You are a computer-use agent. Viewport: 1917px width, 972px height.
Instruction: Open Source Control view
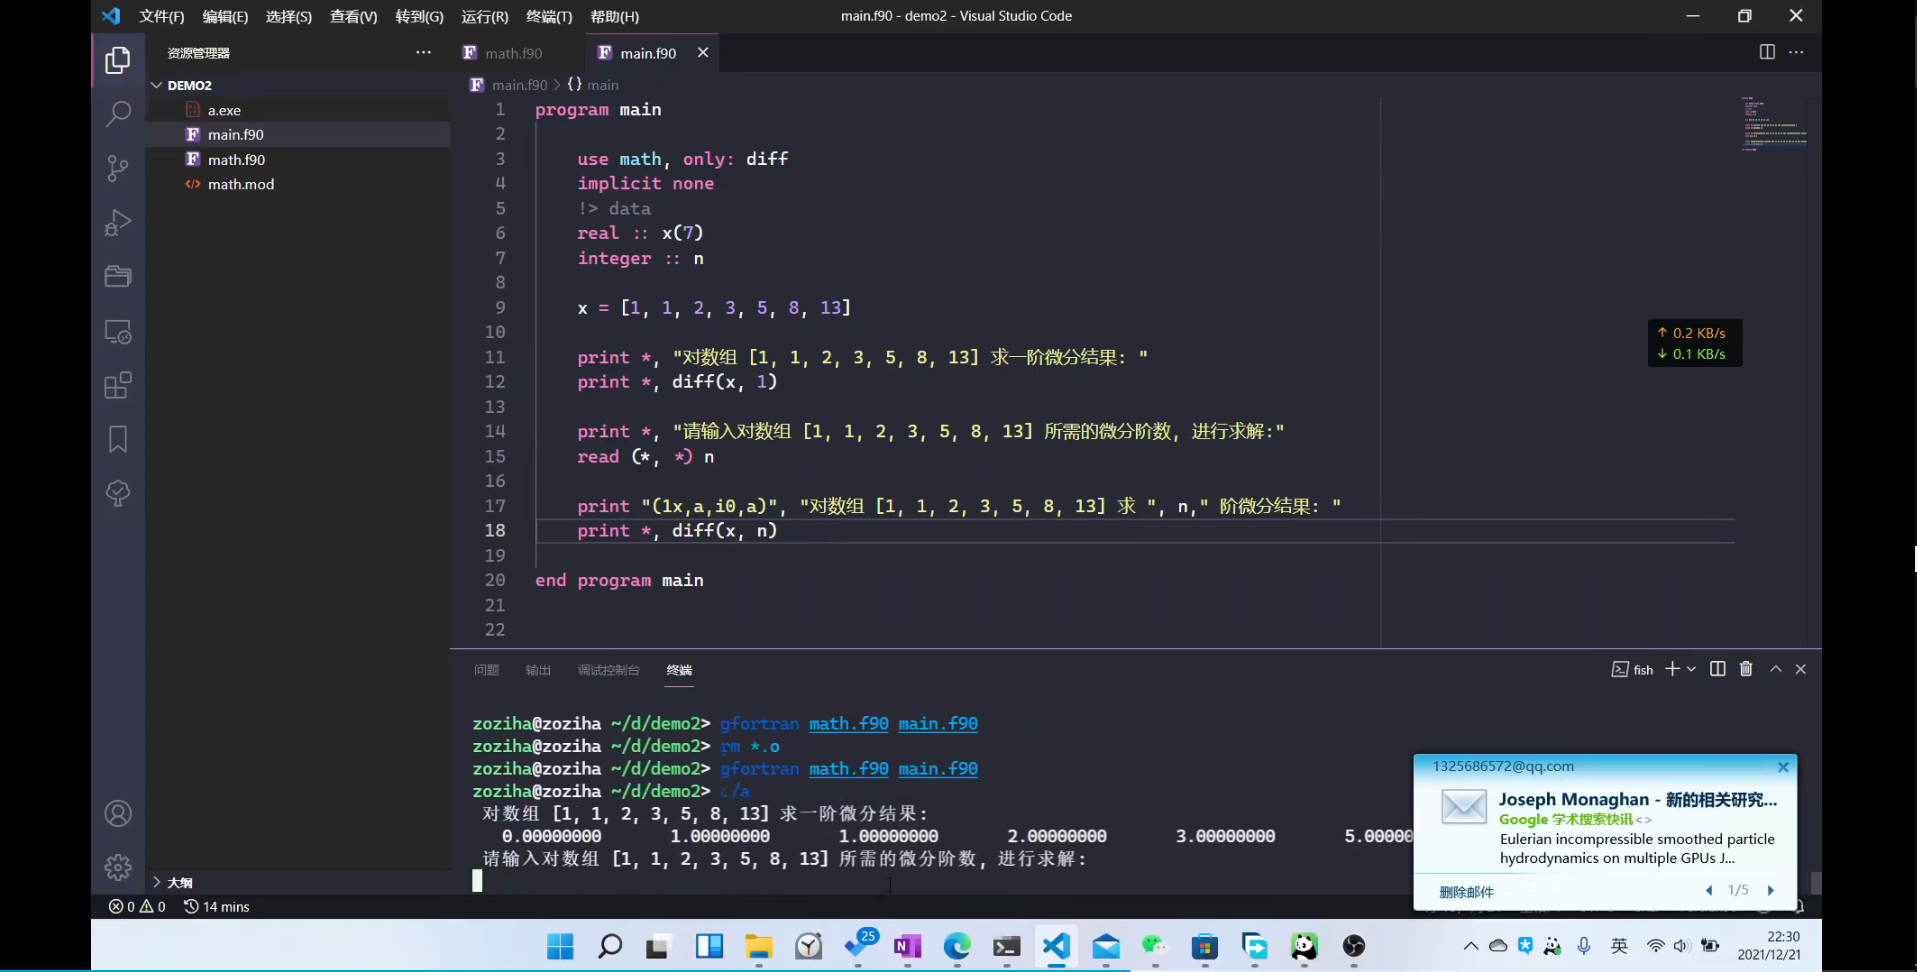[118, 168]
